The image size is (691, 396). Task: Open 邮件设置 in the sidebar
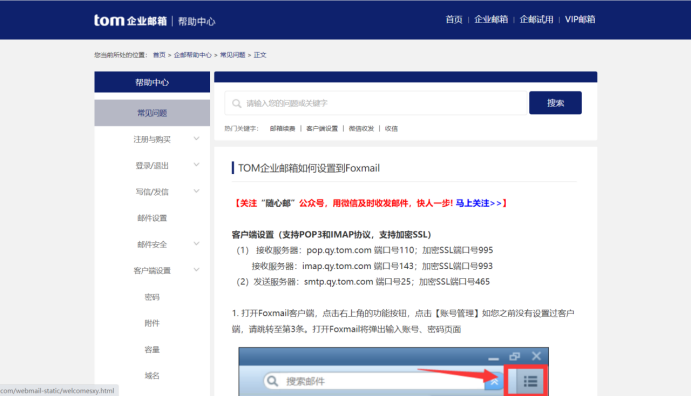coord(152,218)
